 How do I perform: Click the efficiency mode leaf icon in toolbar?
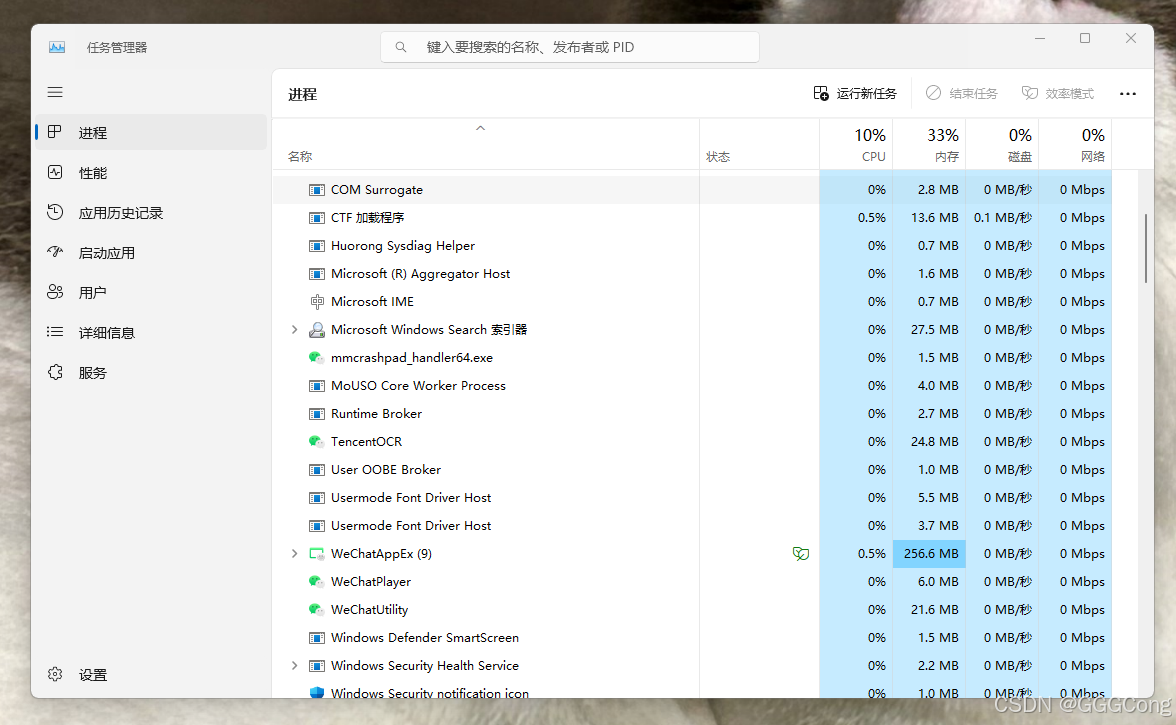point(1030,93)
